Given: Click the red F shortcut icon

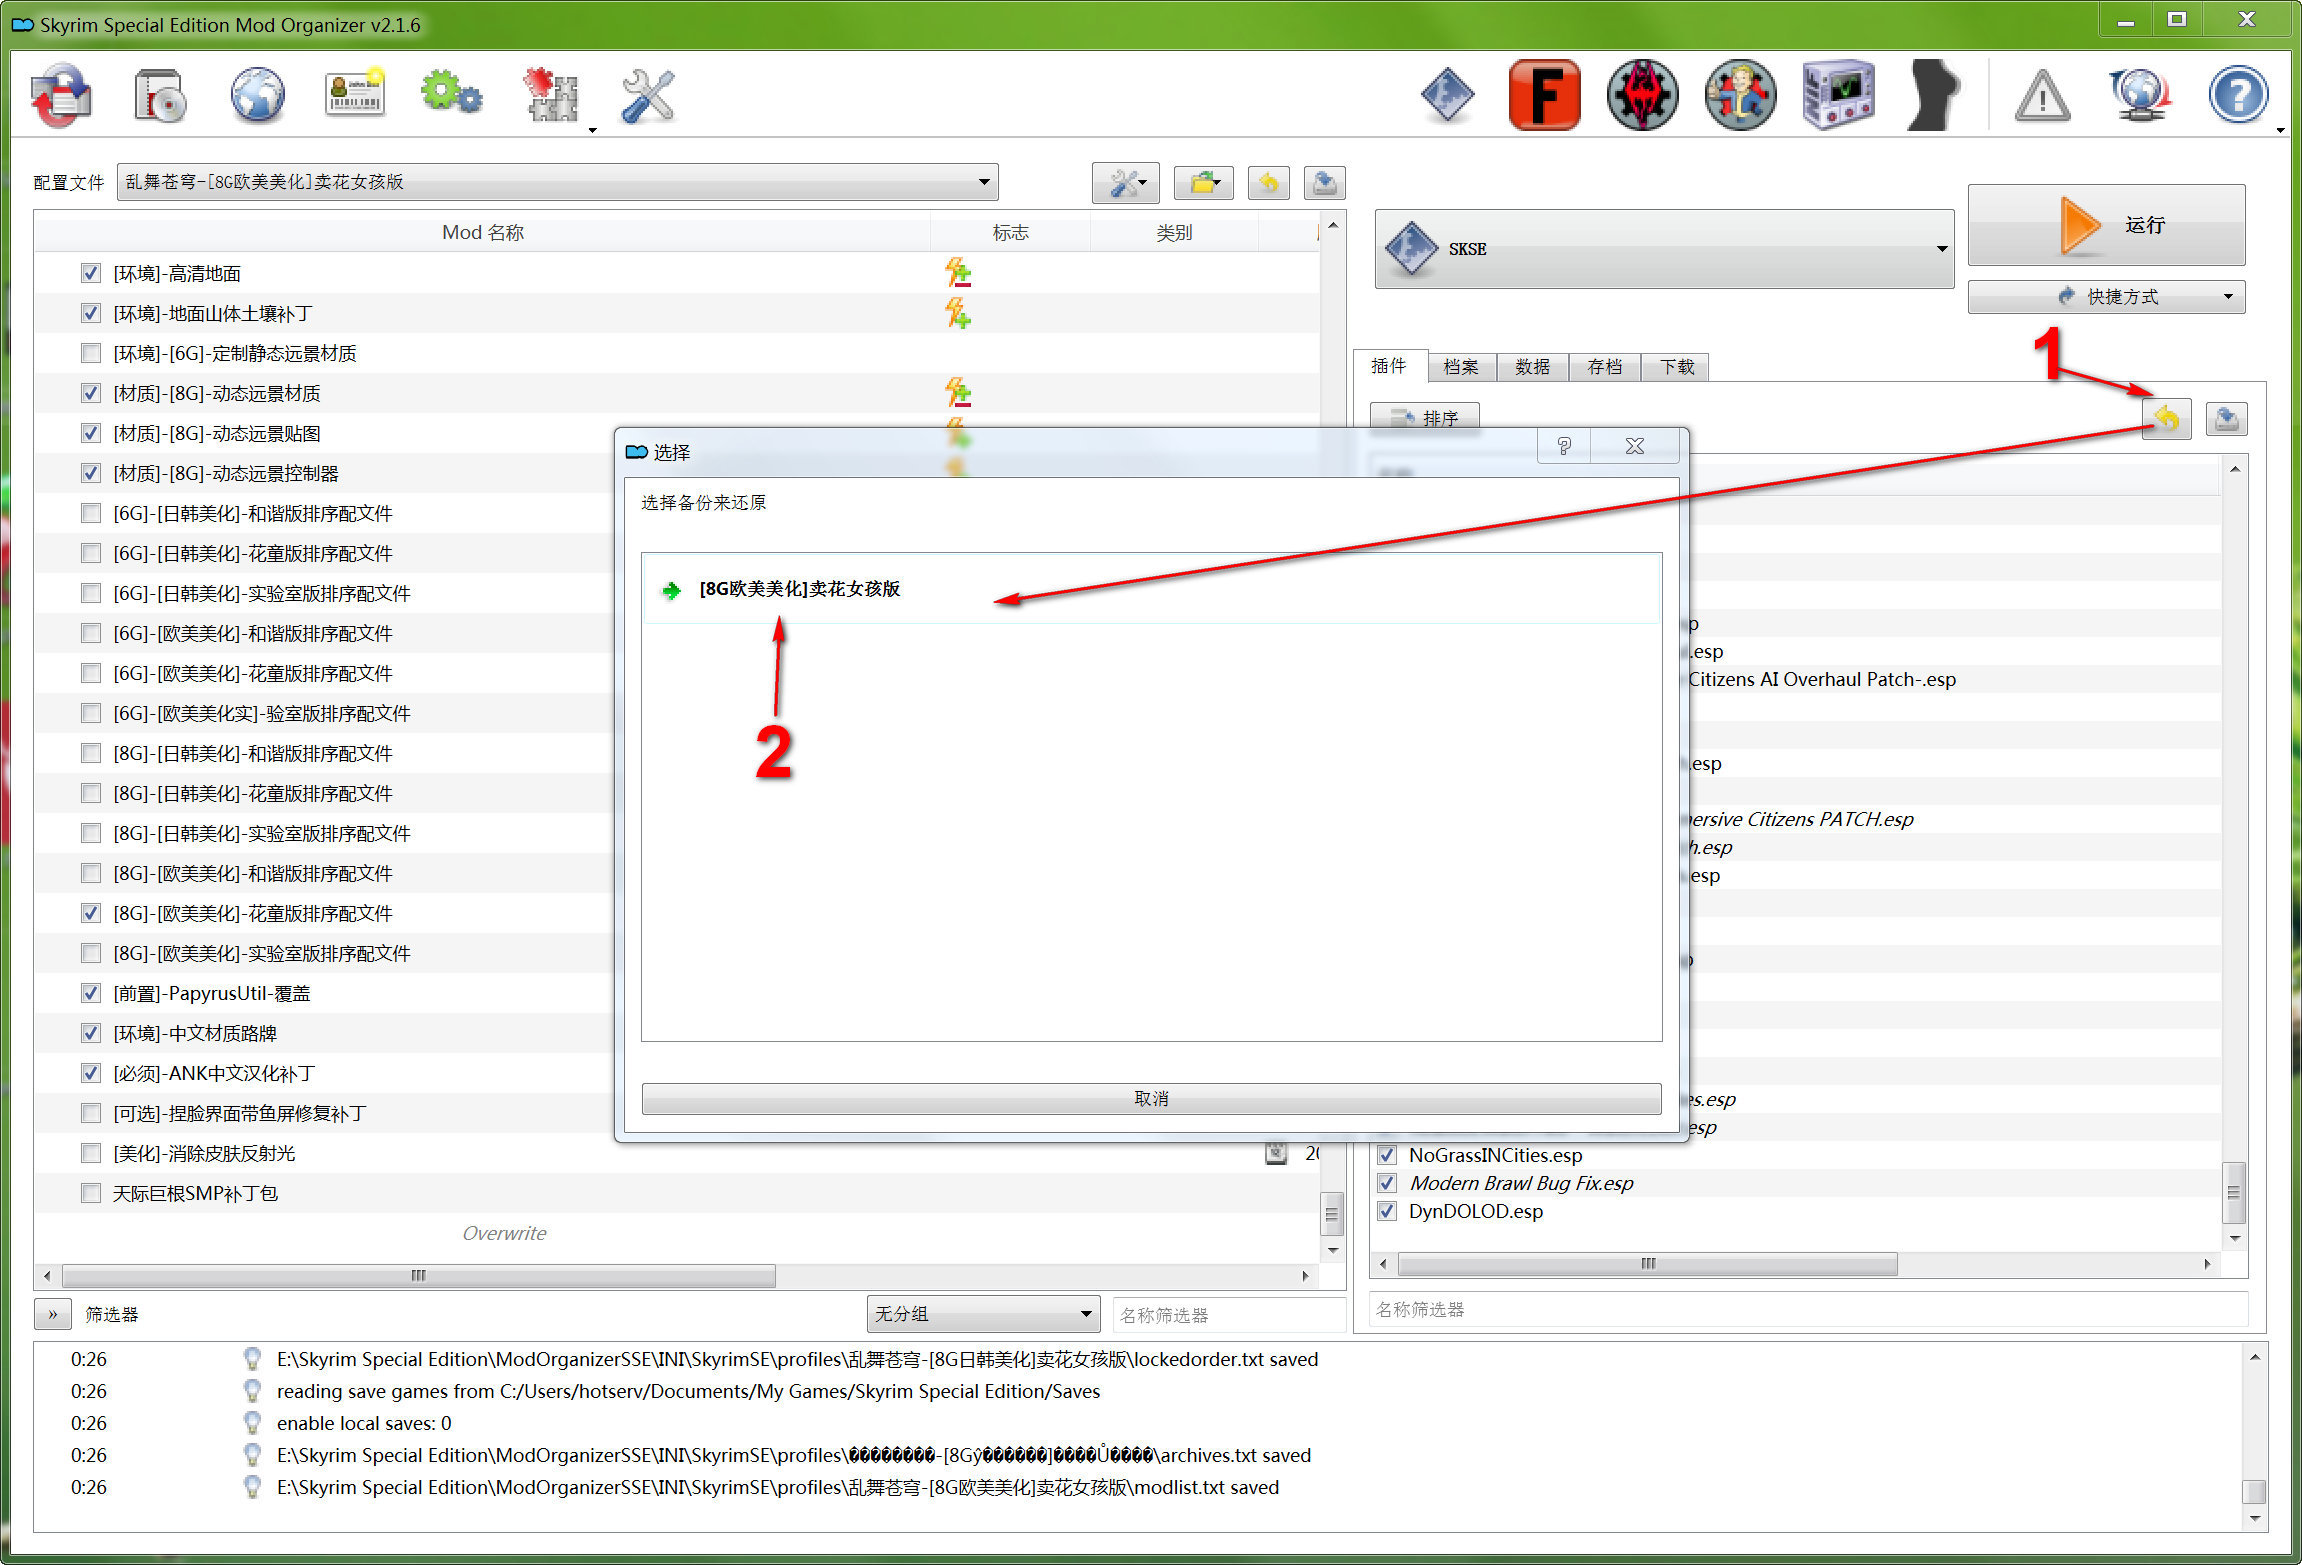Looking at the screenshot, I should coord(1544,96).
